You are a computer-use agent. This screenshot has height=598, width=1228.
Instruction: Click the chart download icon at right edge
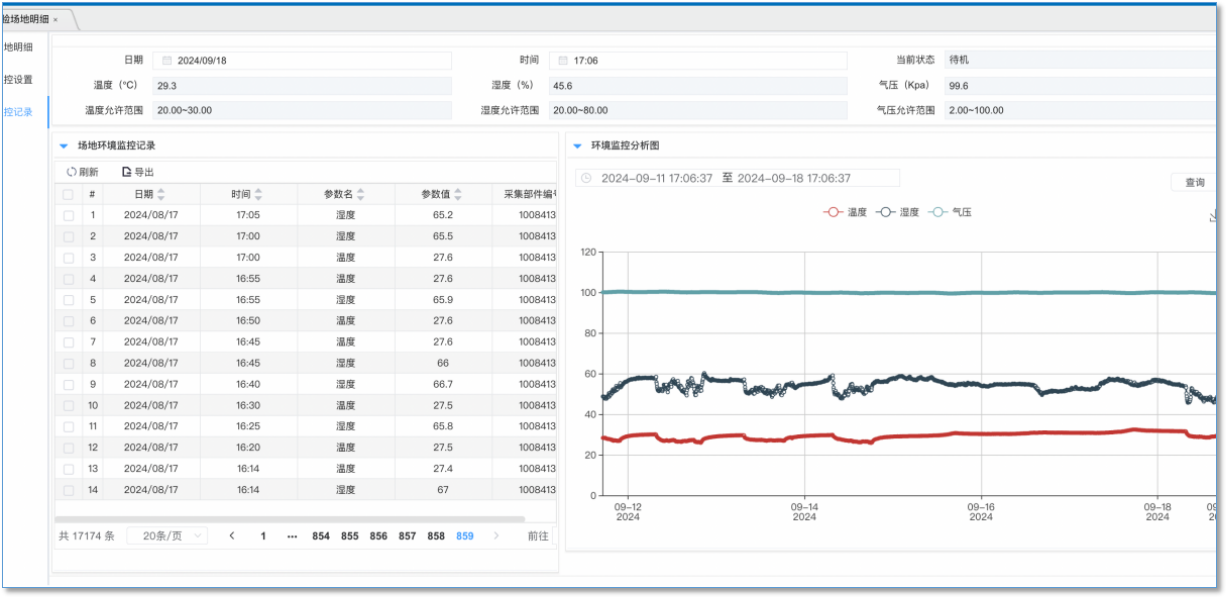click(x=1213, y=214)
